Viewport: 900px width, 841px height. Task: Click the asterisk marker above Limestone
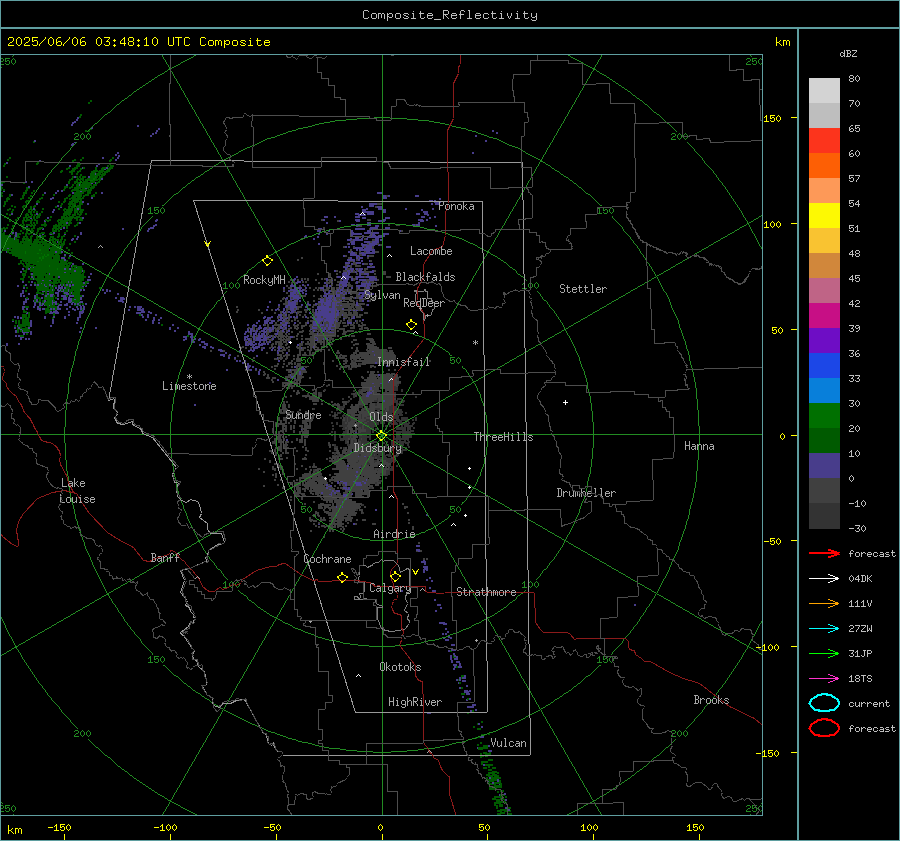[189, 377]
